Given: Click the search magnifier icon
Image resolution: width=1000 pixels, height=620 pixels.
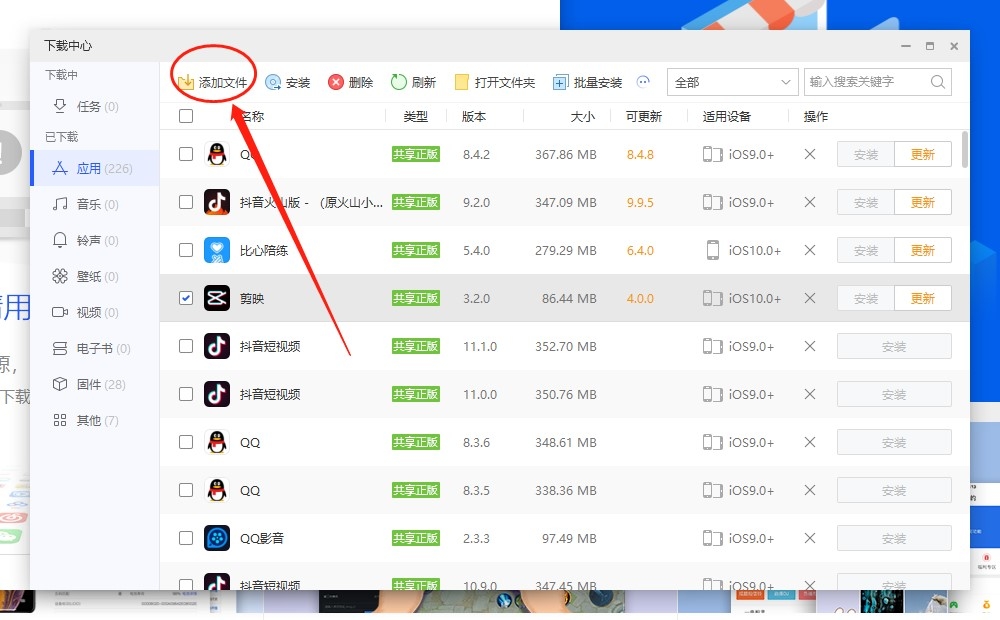Looking at the screenshot, I should [x=938, y=82].
